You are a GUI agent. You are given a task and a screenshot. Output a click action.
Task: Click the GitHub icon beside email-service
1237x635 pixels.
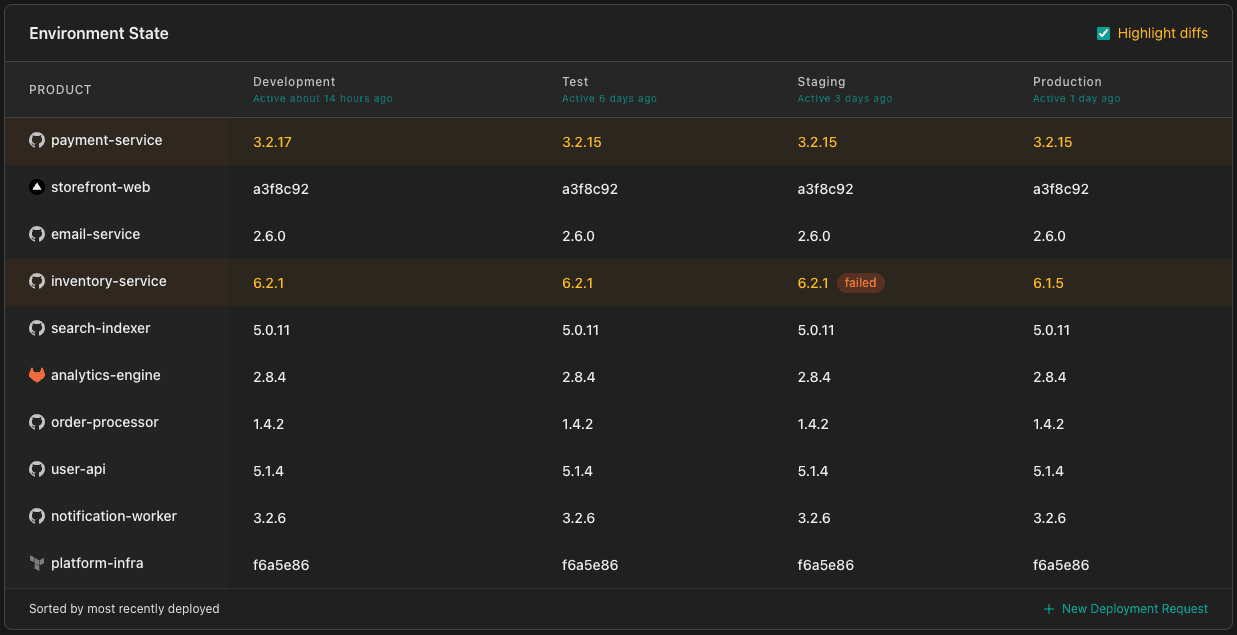click(x=37, y=235)
